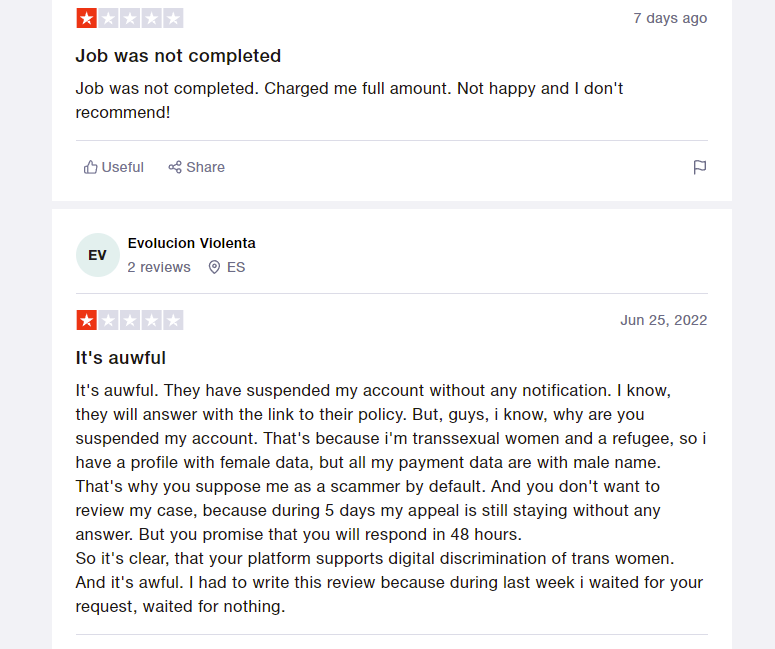Click the ES country label

pos(236,267)
